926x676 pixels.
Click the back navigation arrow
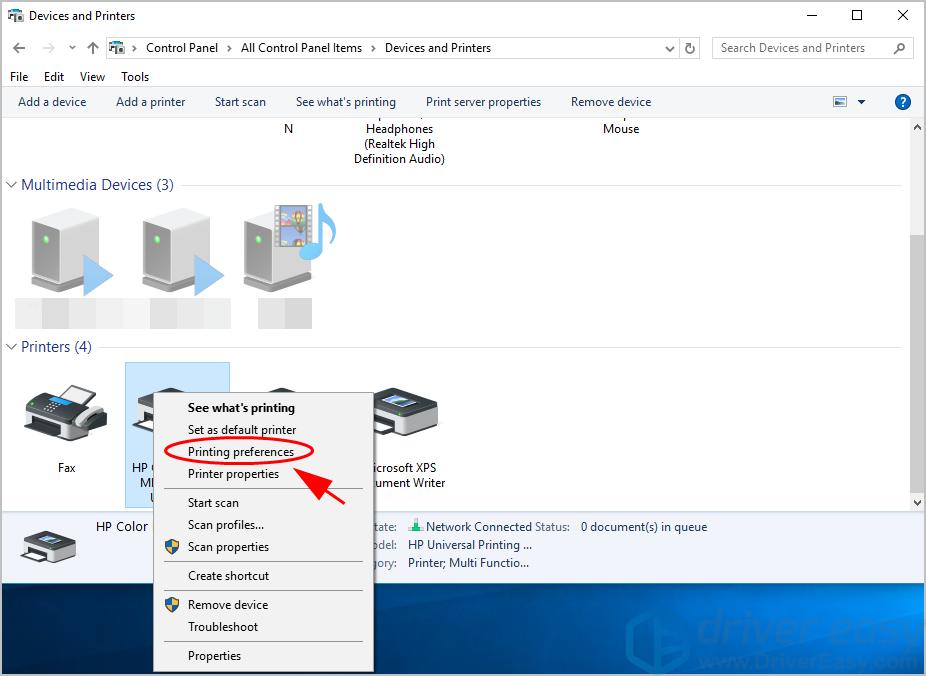click(18, 47)
